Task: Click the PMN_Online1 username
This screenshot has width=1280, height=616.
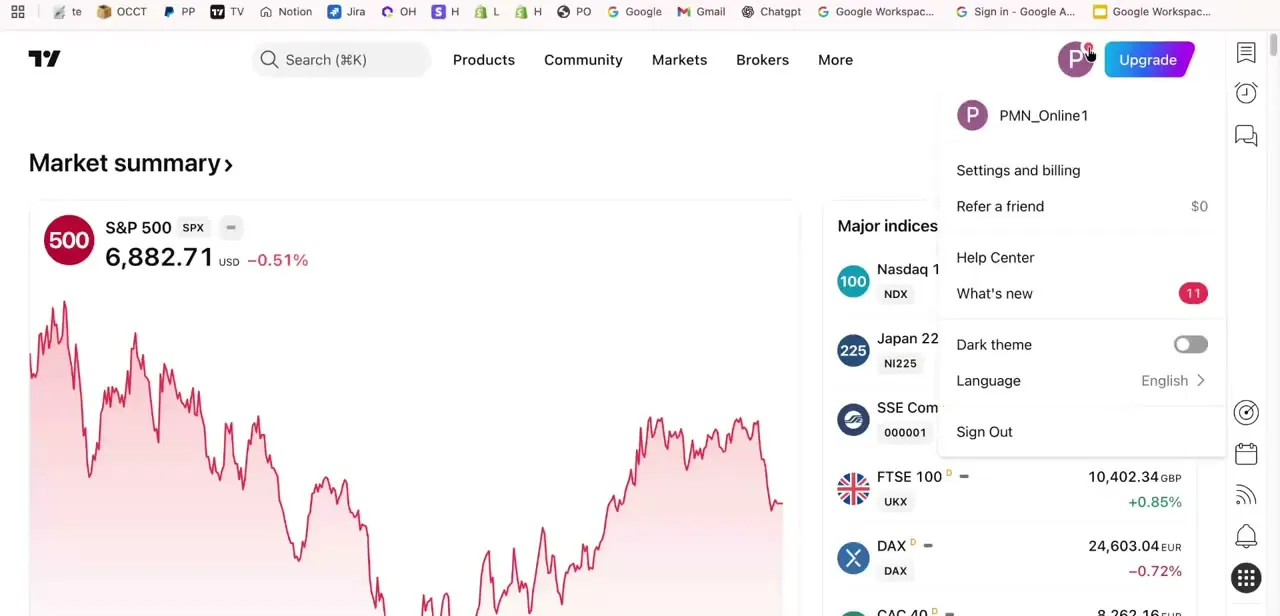Action: click(x=1043, y=115)
